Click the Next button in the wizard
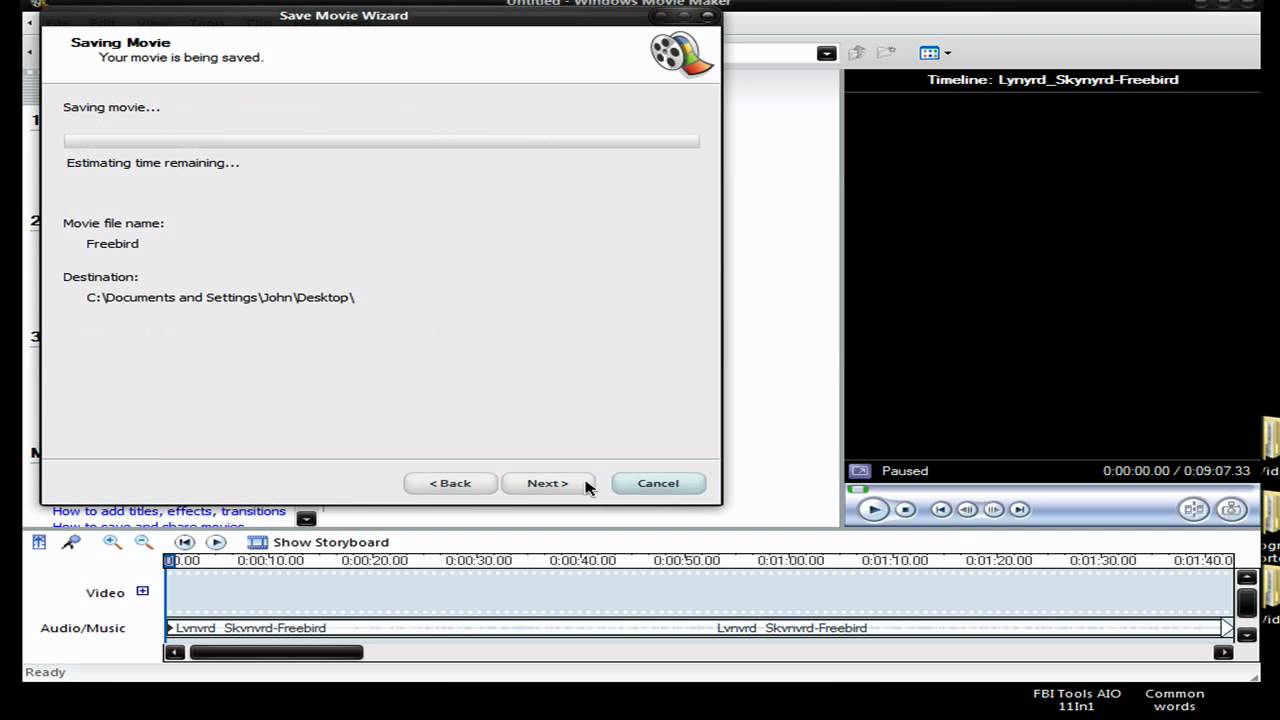Screen dimensions: 1280x720 coord(547,483)
